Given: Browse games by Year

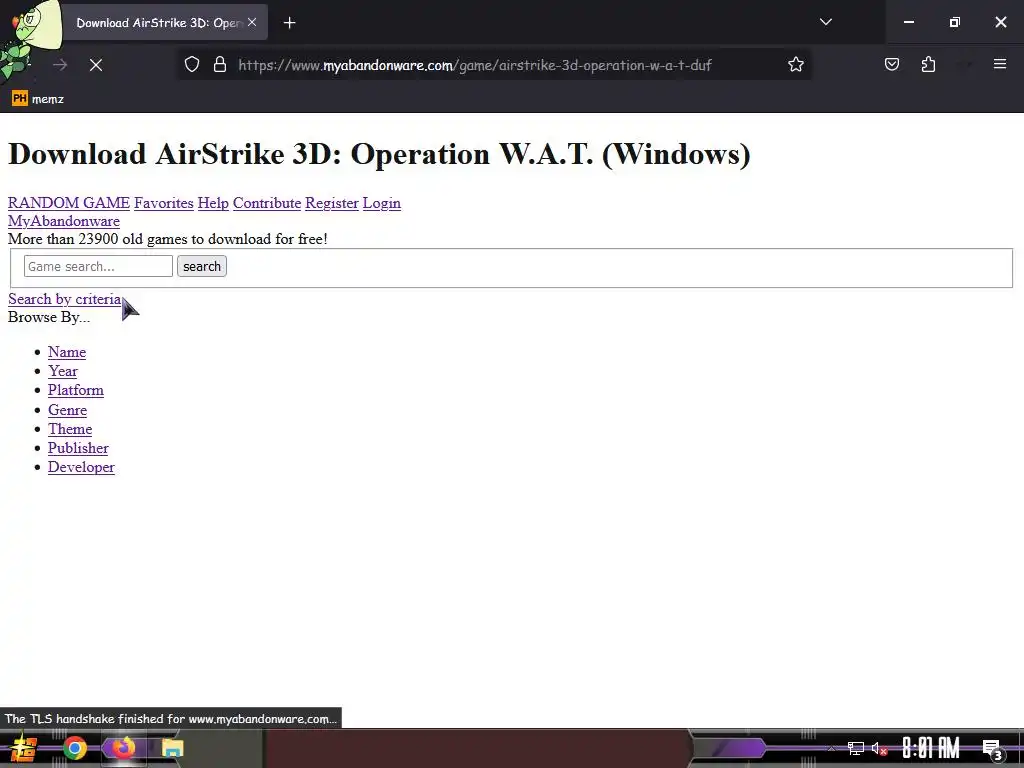Looking at the screenshot, I should point(63,371).
